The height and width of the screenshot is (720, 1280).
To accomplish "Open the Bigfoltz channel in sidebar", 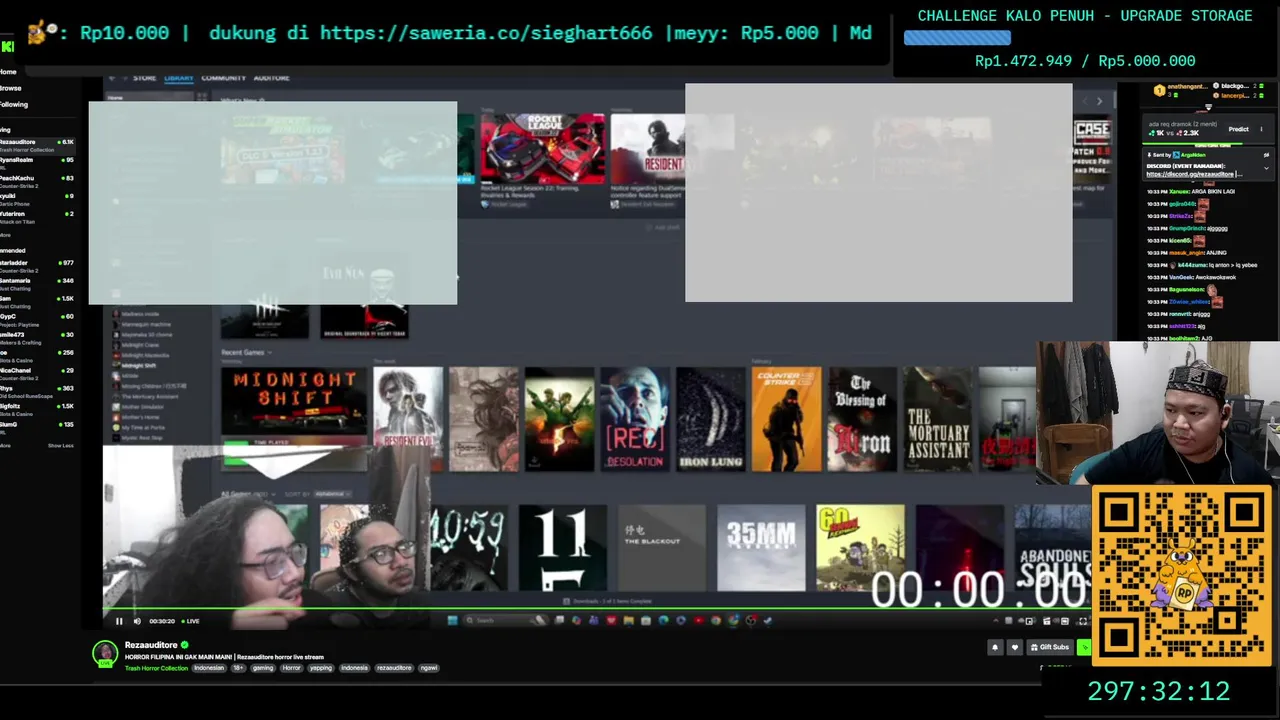I will click(x=37, y=409).
